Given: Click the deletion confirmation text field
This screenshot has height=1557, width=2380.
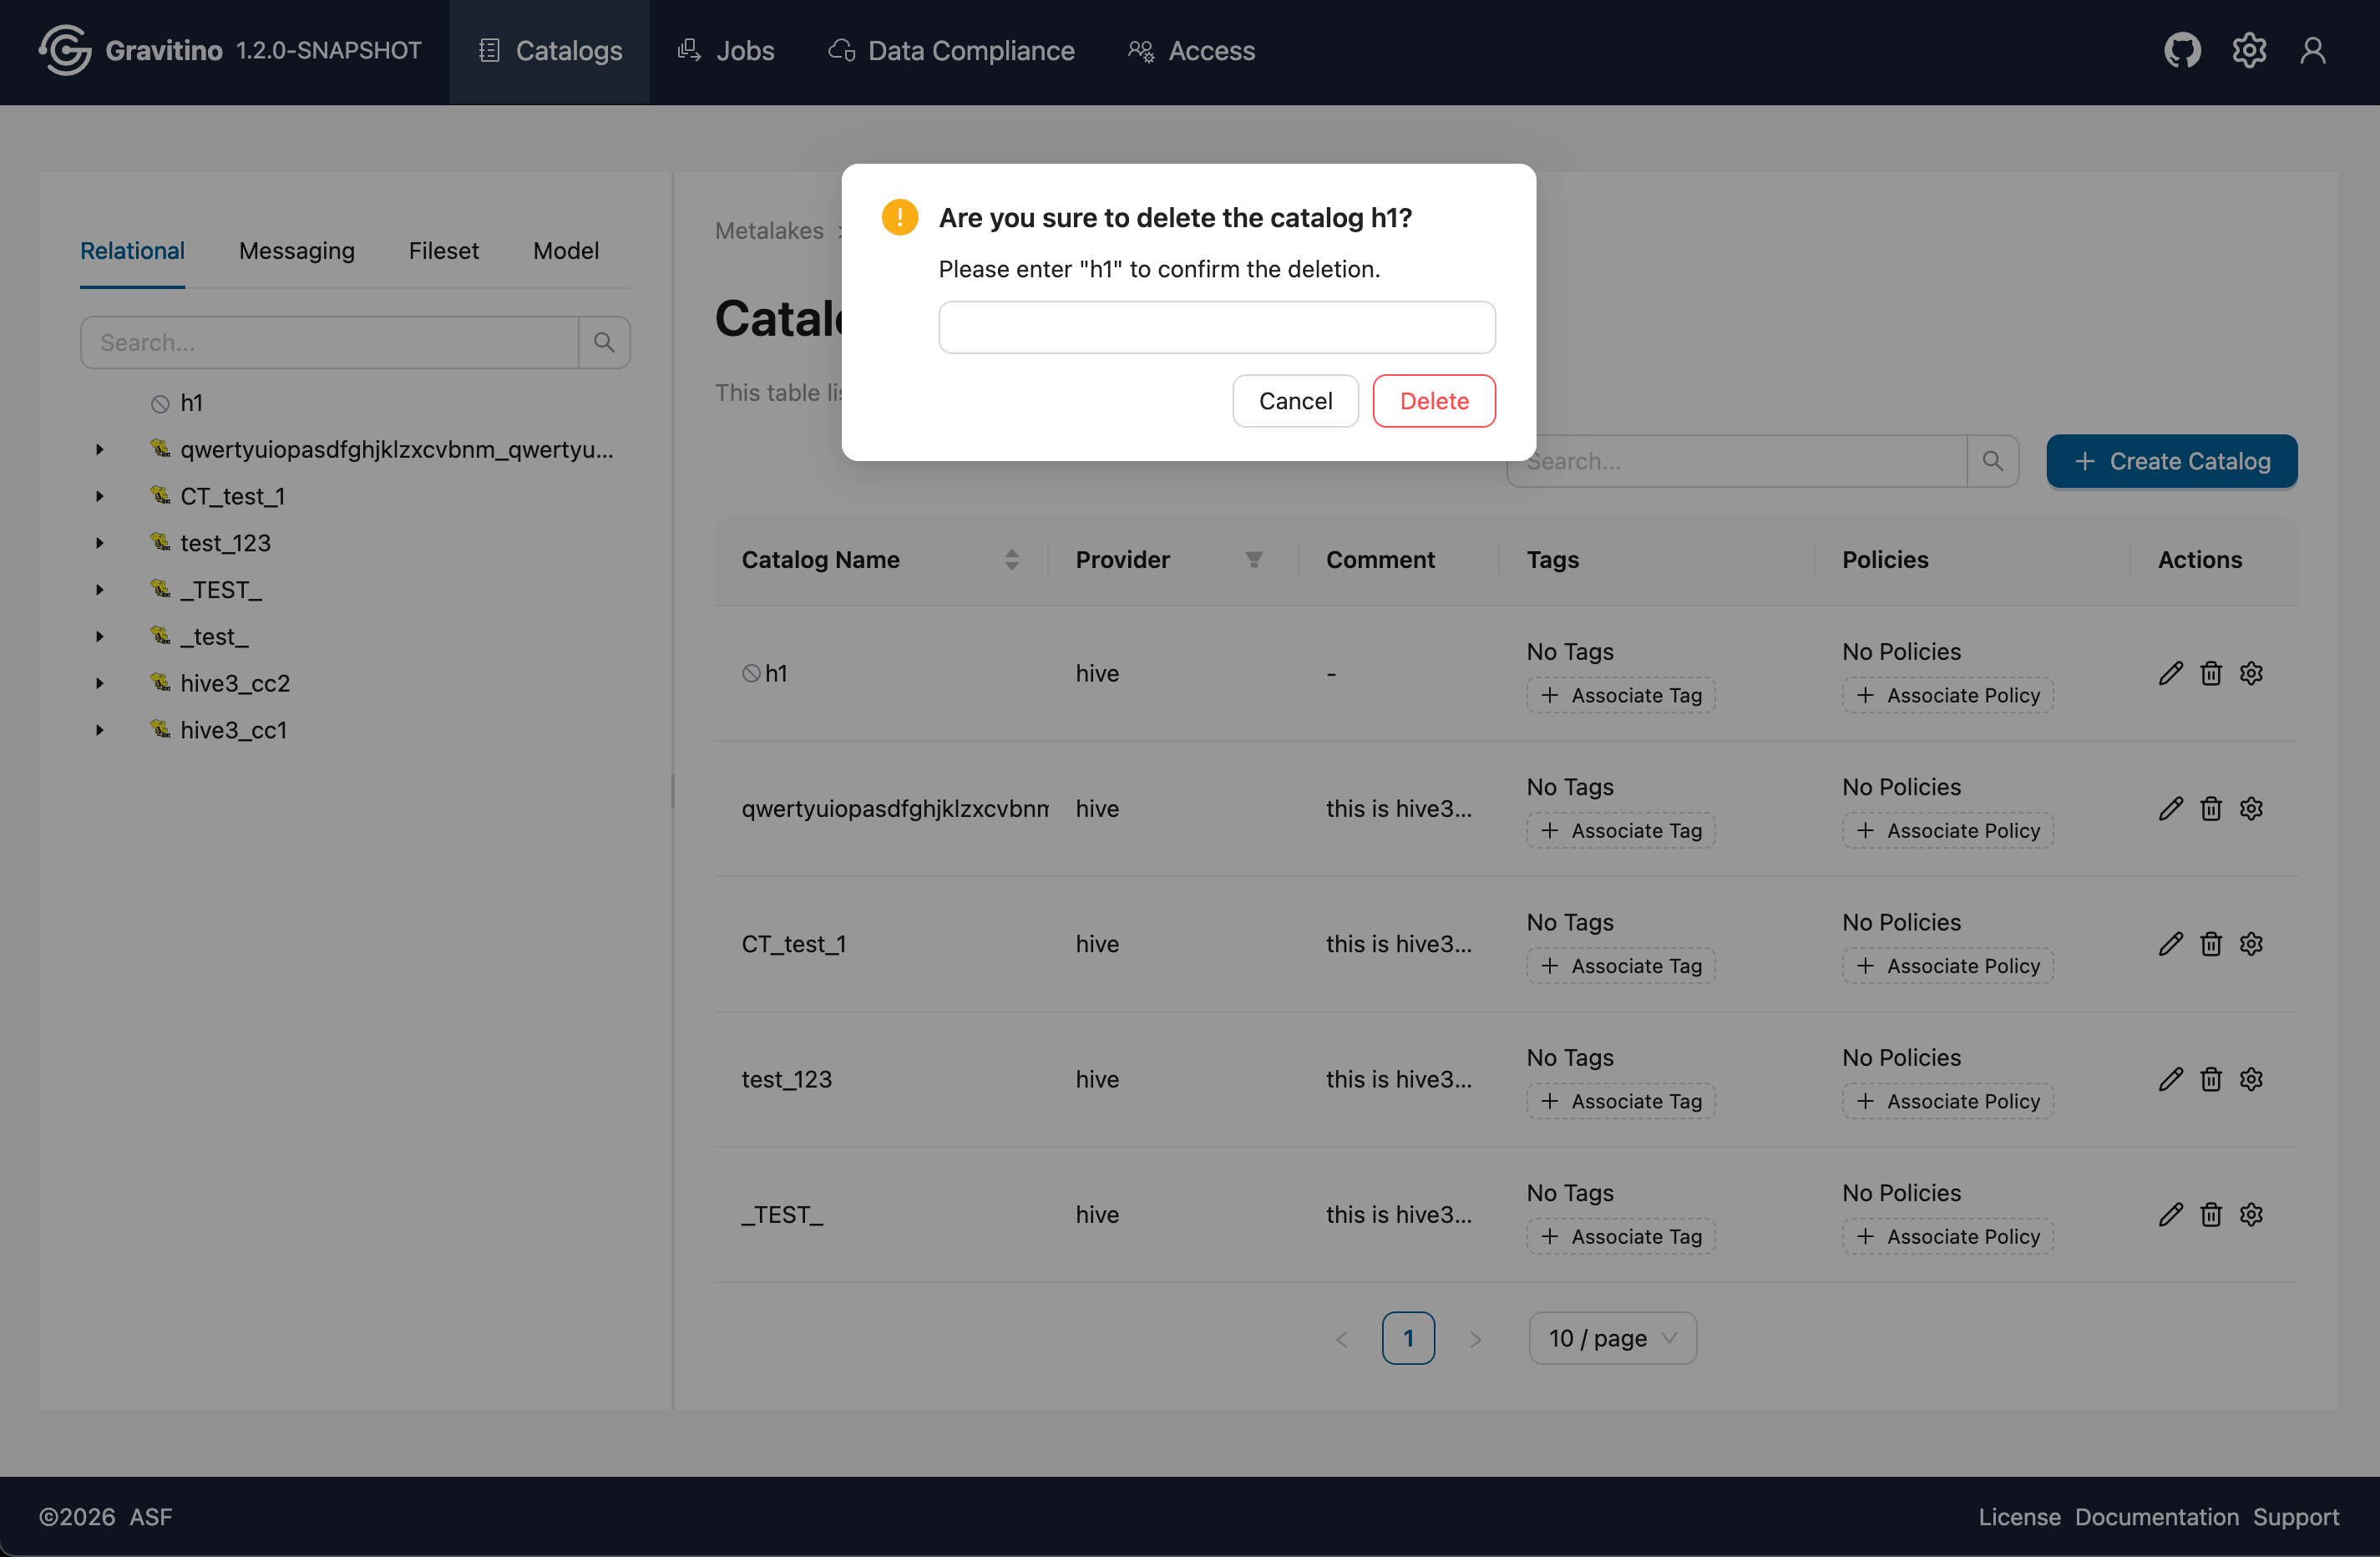Looking at the screenshot, I should tap(1216, 327).
